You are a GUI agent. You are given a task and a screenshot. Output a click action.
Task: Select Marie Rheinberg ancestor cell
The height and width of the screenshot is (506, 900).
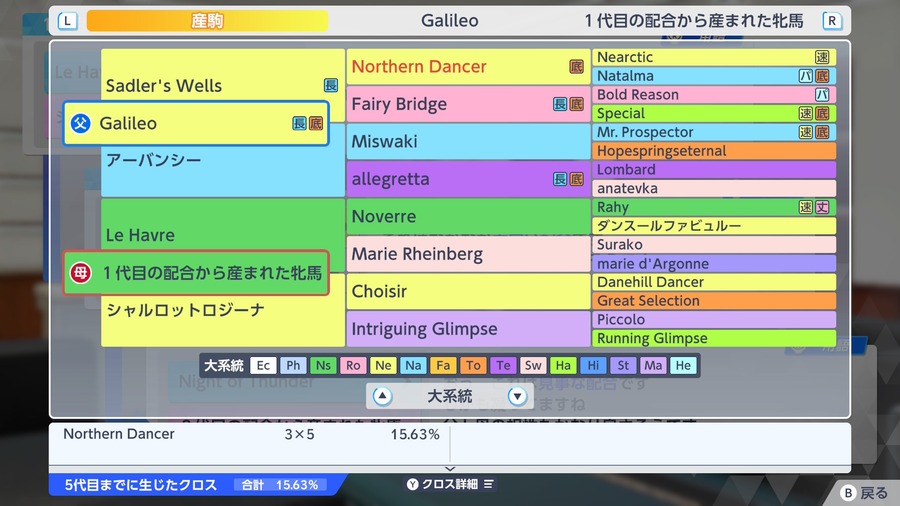(x=468, y=254)
